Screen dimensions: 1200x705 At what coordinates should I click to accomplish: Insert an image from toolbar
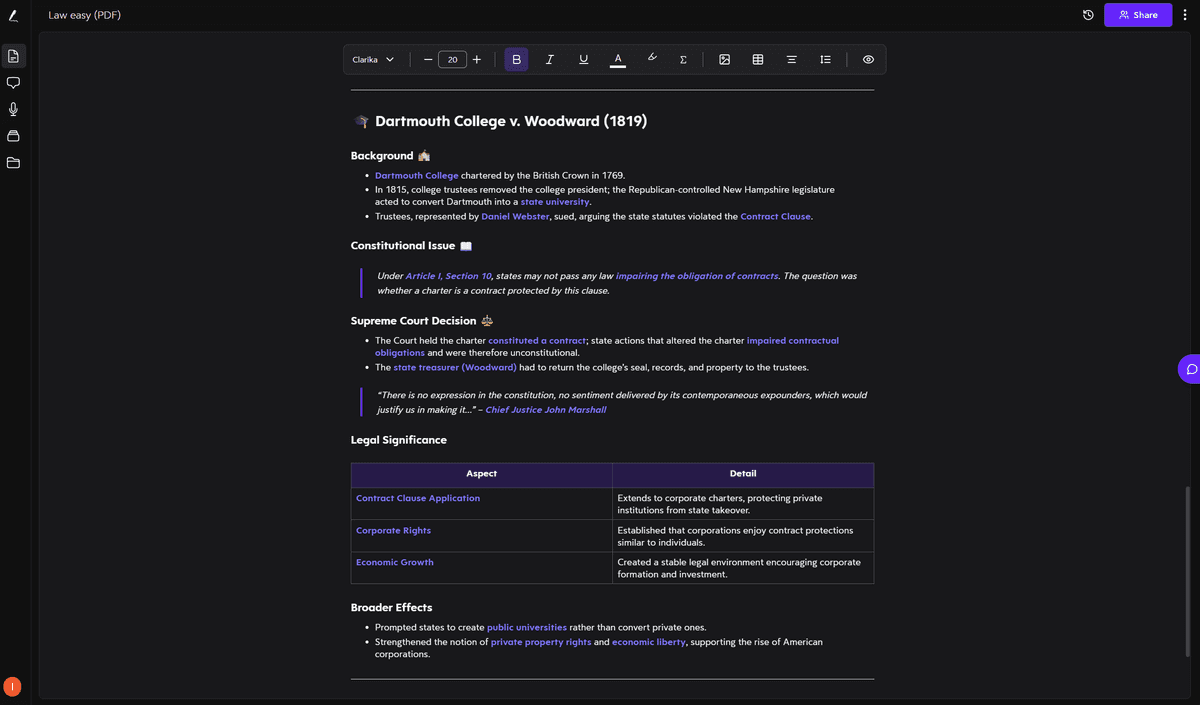tap(725, 59)
